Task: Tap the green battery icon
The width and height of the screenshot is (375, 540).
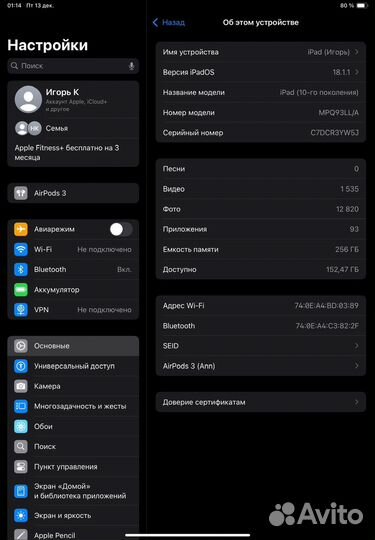Action: tap(21, 290)
